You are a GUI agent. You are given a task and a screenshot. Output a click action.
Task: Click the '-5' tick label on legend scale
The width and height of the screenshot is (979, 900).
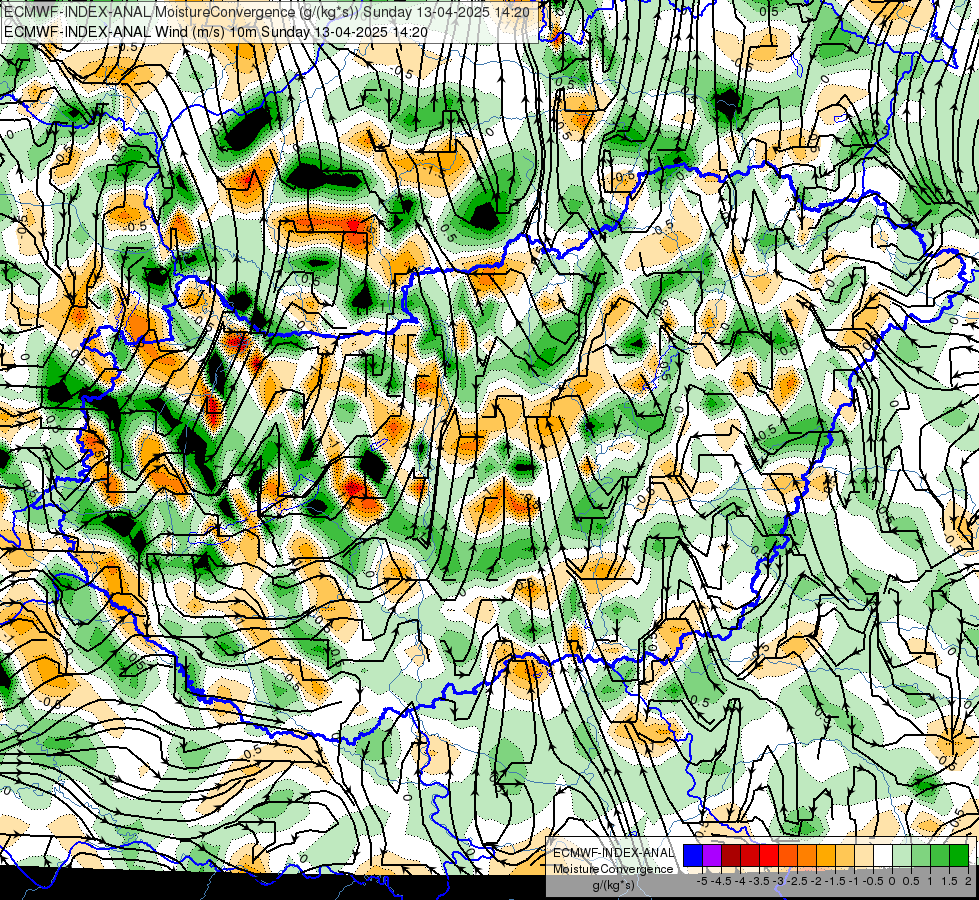pyautogui.click(x=702, y=881)
